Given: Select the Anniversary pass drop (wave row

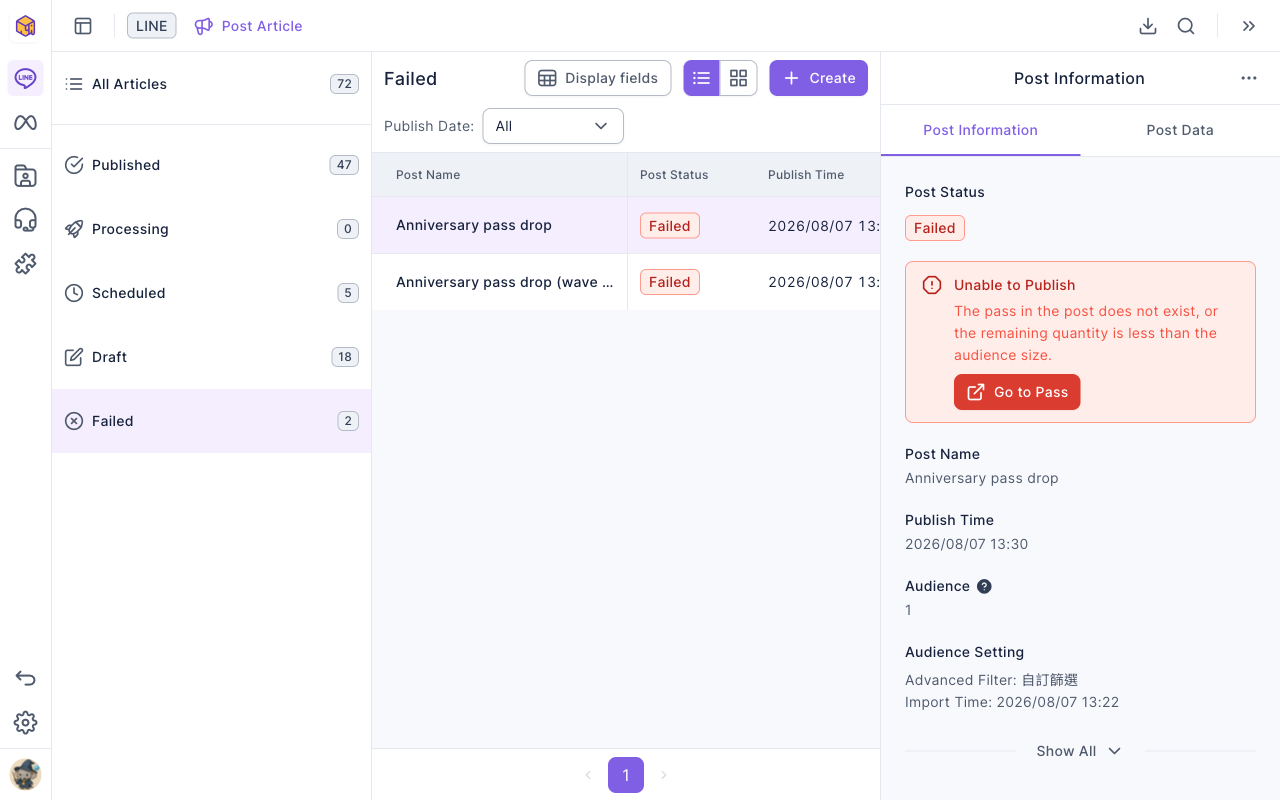Looking at the screenshot, I should 626,282.
